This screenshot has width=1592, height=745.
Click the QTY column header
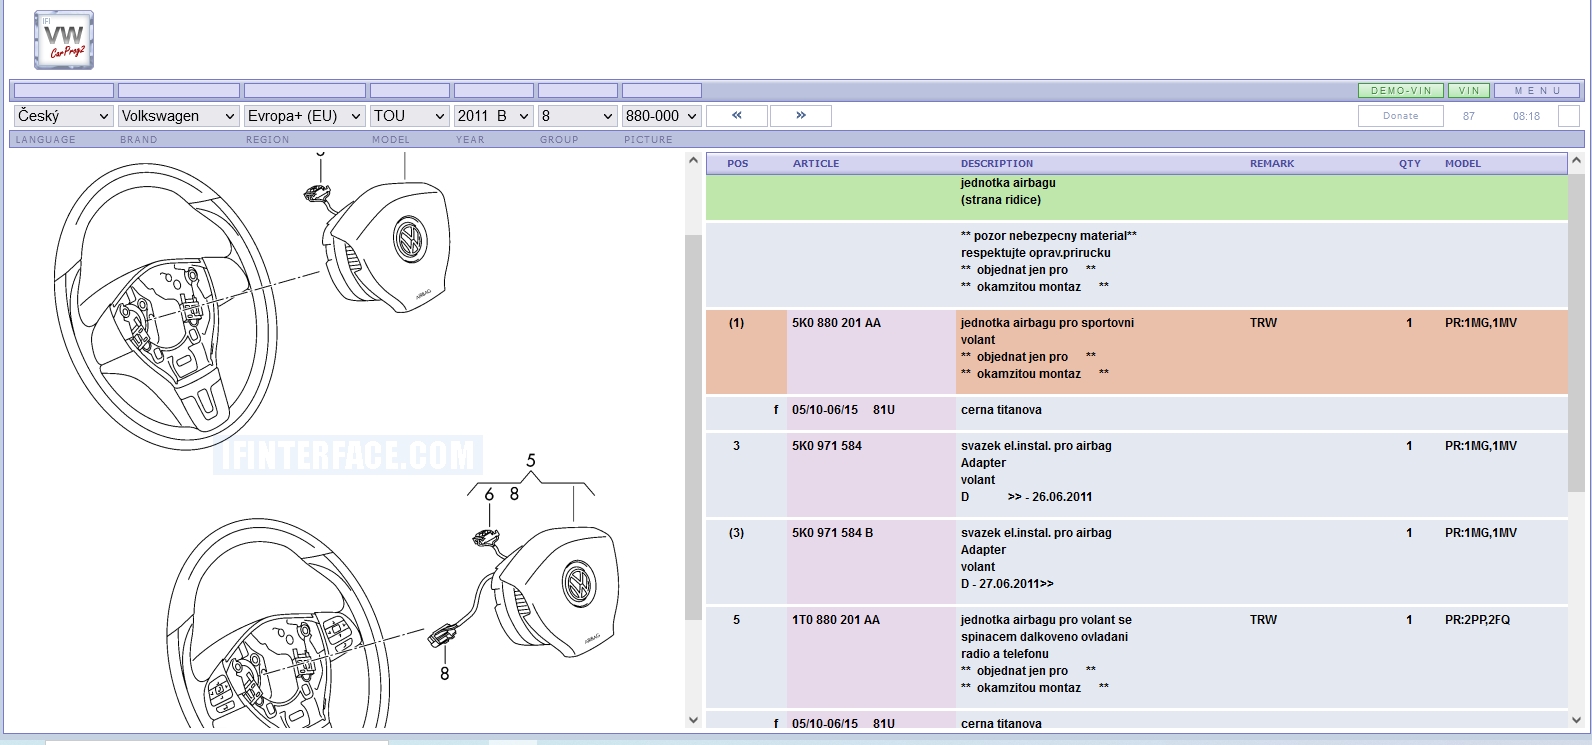click(1410, 164)
